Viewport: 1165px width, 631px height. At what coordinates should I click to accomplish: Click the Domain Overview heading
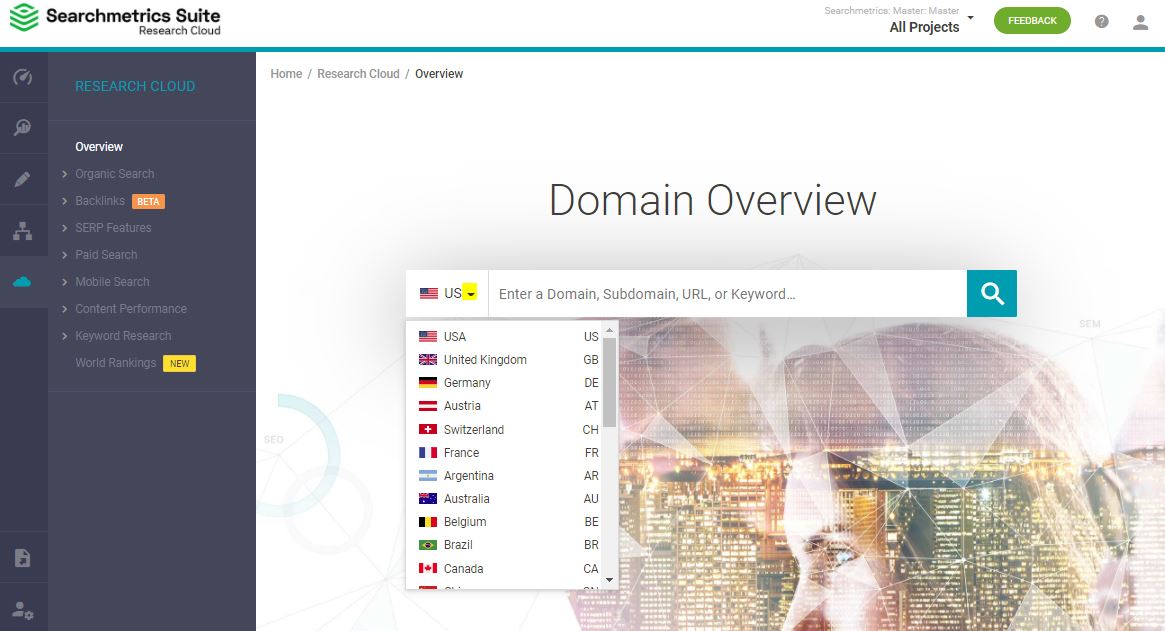pos(713,200)
